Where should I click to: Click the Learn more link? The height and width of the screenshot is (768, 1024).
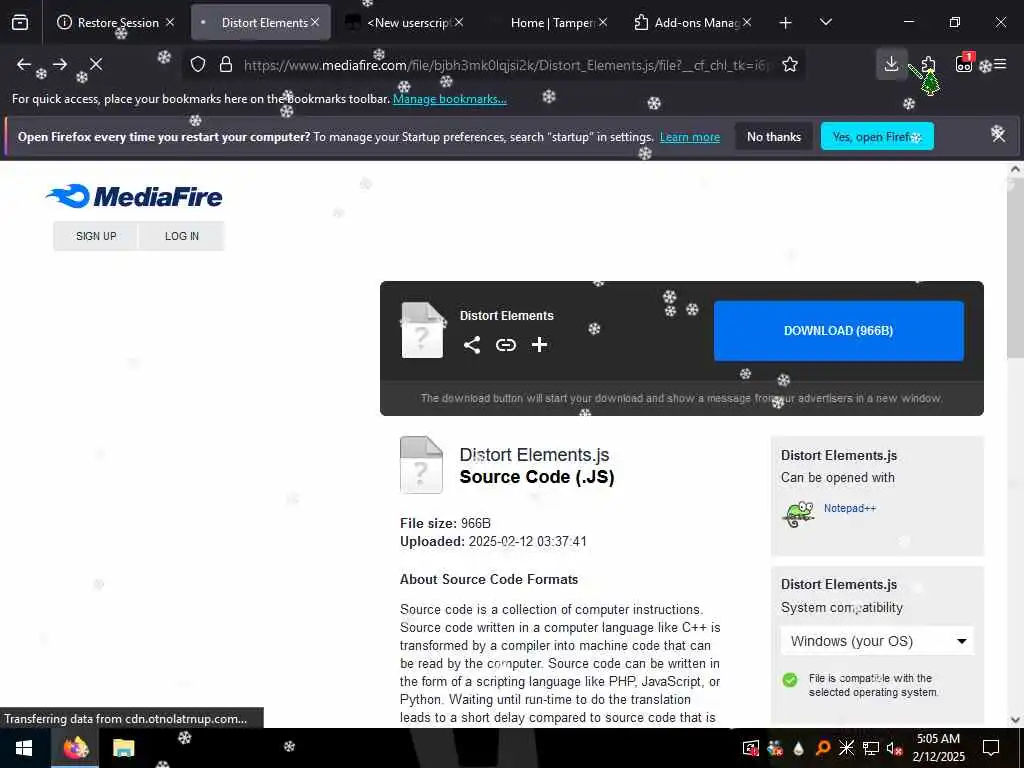[690, 137]
